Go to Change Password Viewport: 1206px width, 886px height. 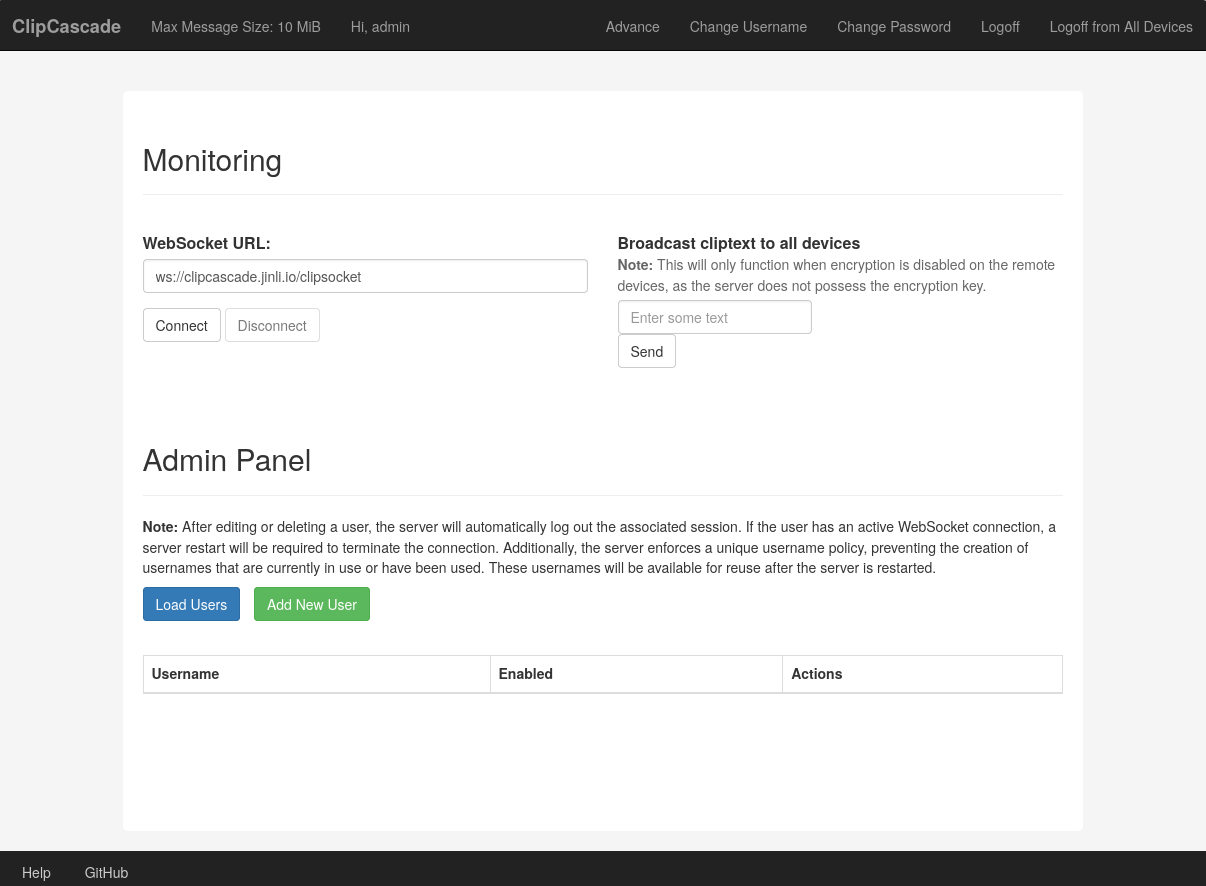pos(894,27)
